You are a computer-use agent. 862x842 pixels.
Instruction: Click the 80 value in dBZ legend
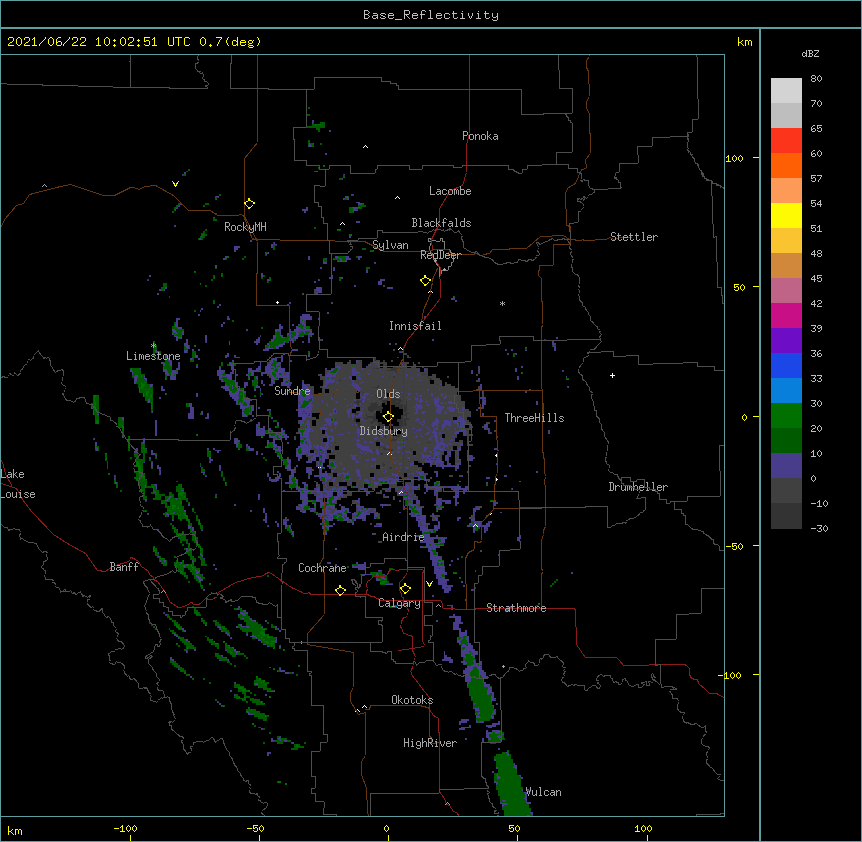coord(816,79)
